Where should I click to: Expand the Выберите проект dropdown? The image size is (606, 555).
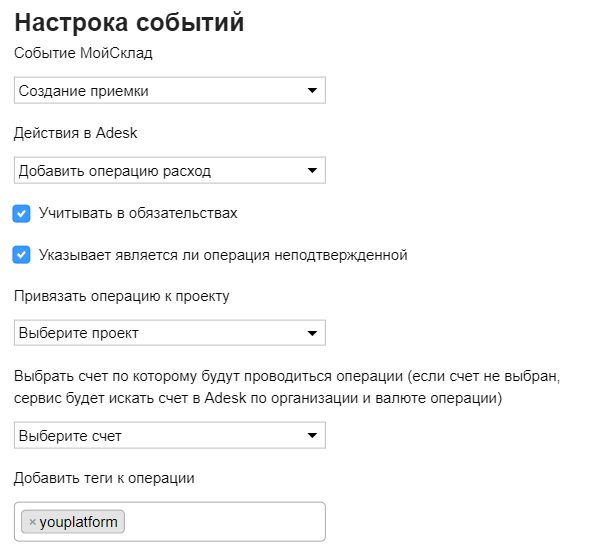coord(170,333)
